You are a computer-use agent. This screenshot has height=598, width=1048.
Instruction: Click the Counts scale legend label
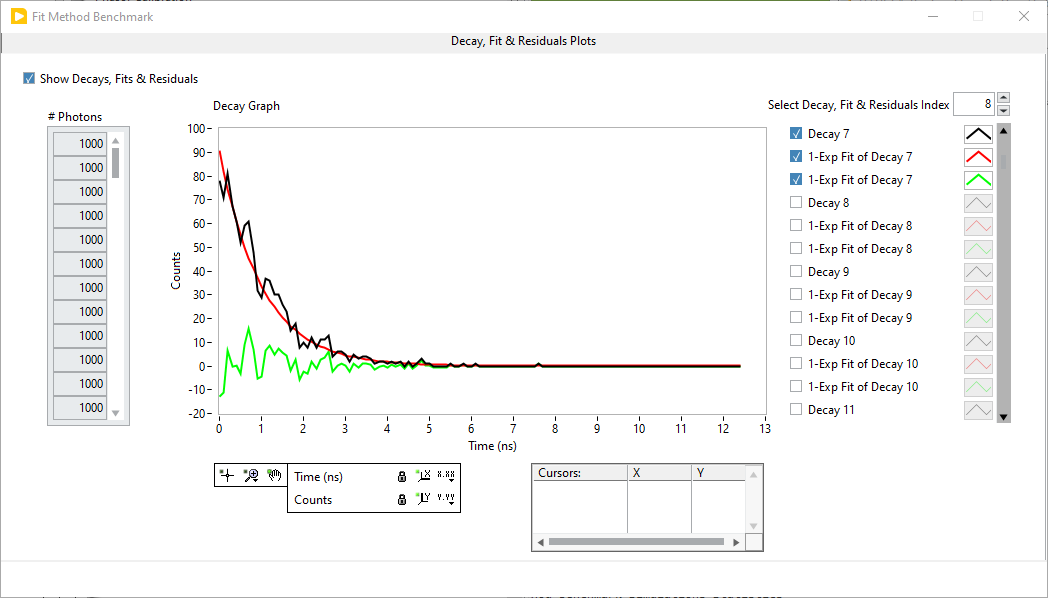tap(313, 500)
